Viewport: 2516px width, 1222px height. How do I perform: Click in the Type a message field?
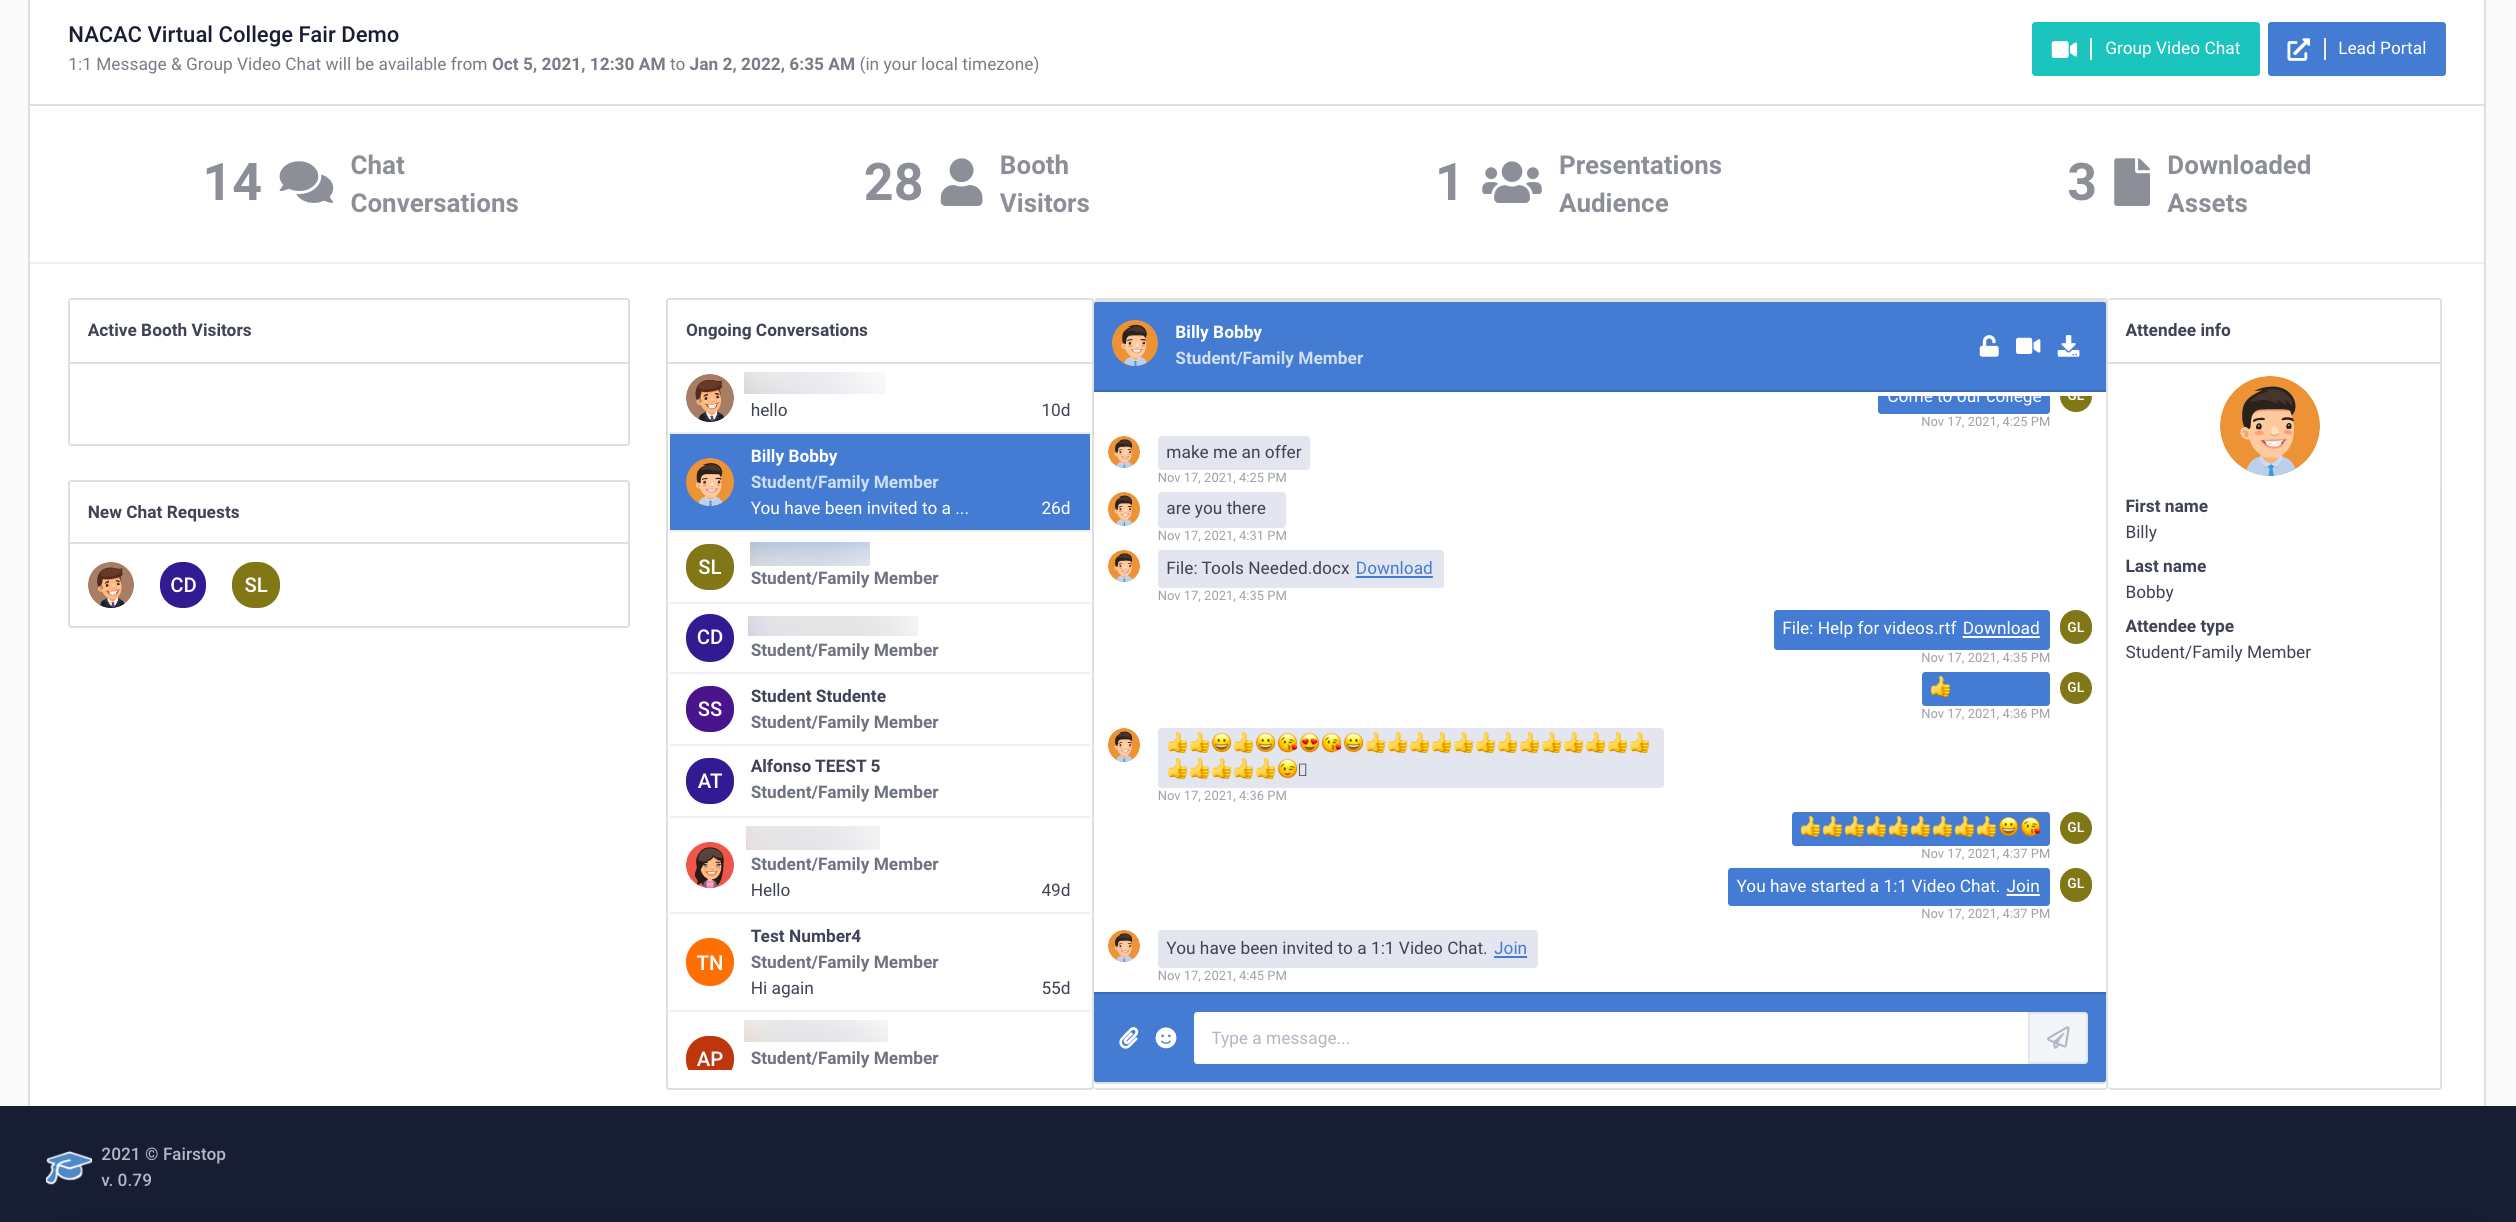tap(1610, 1038)
